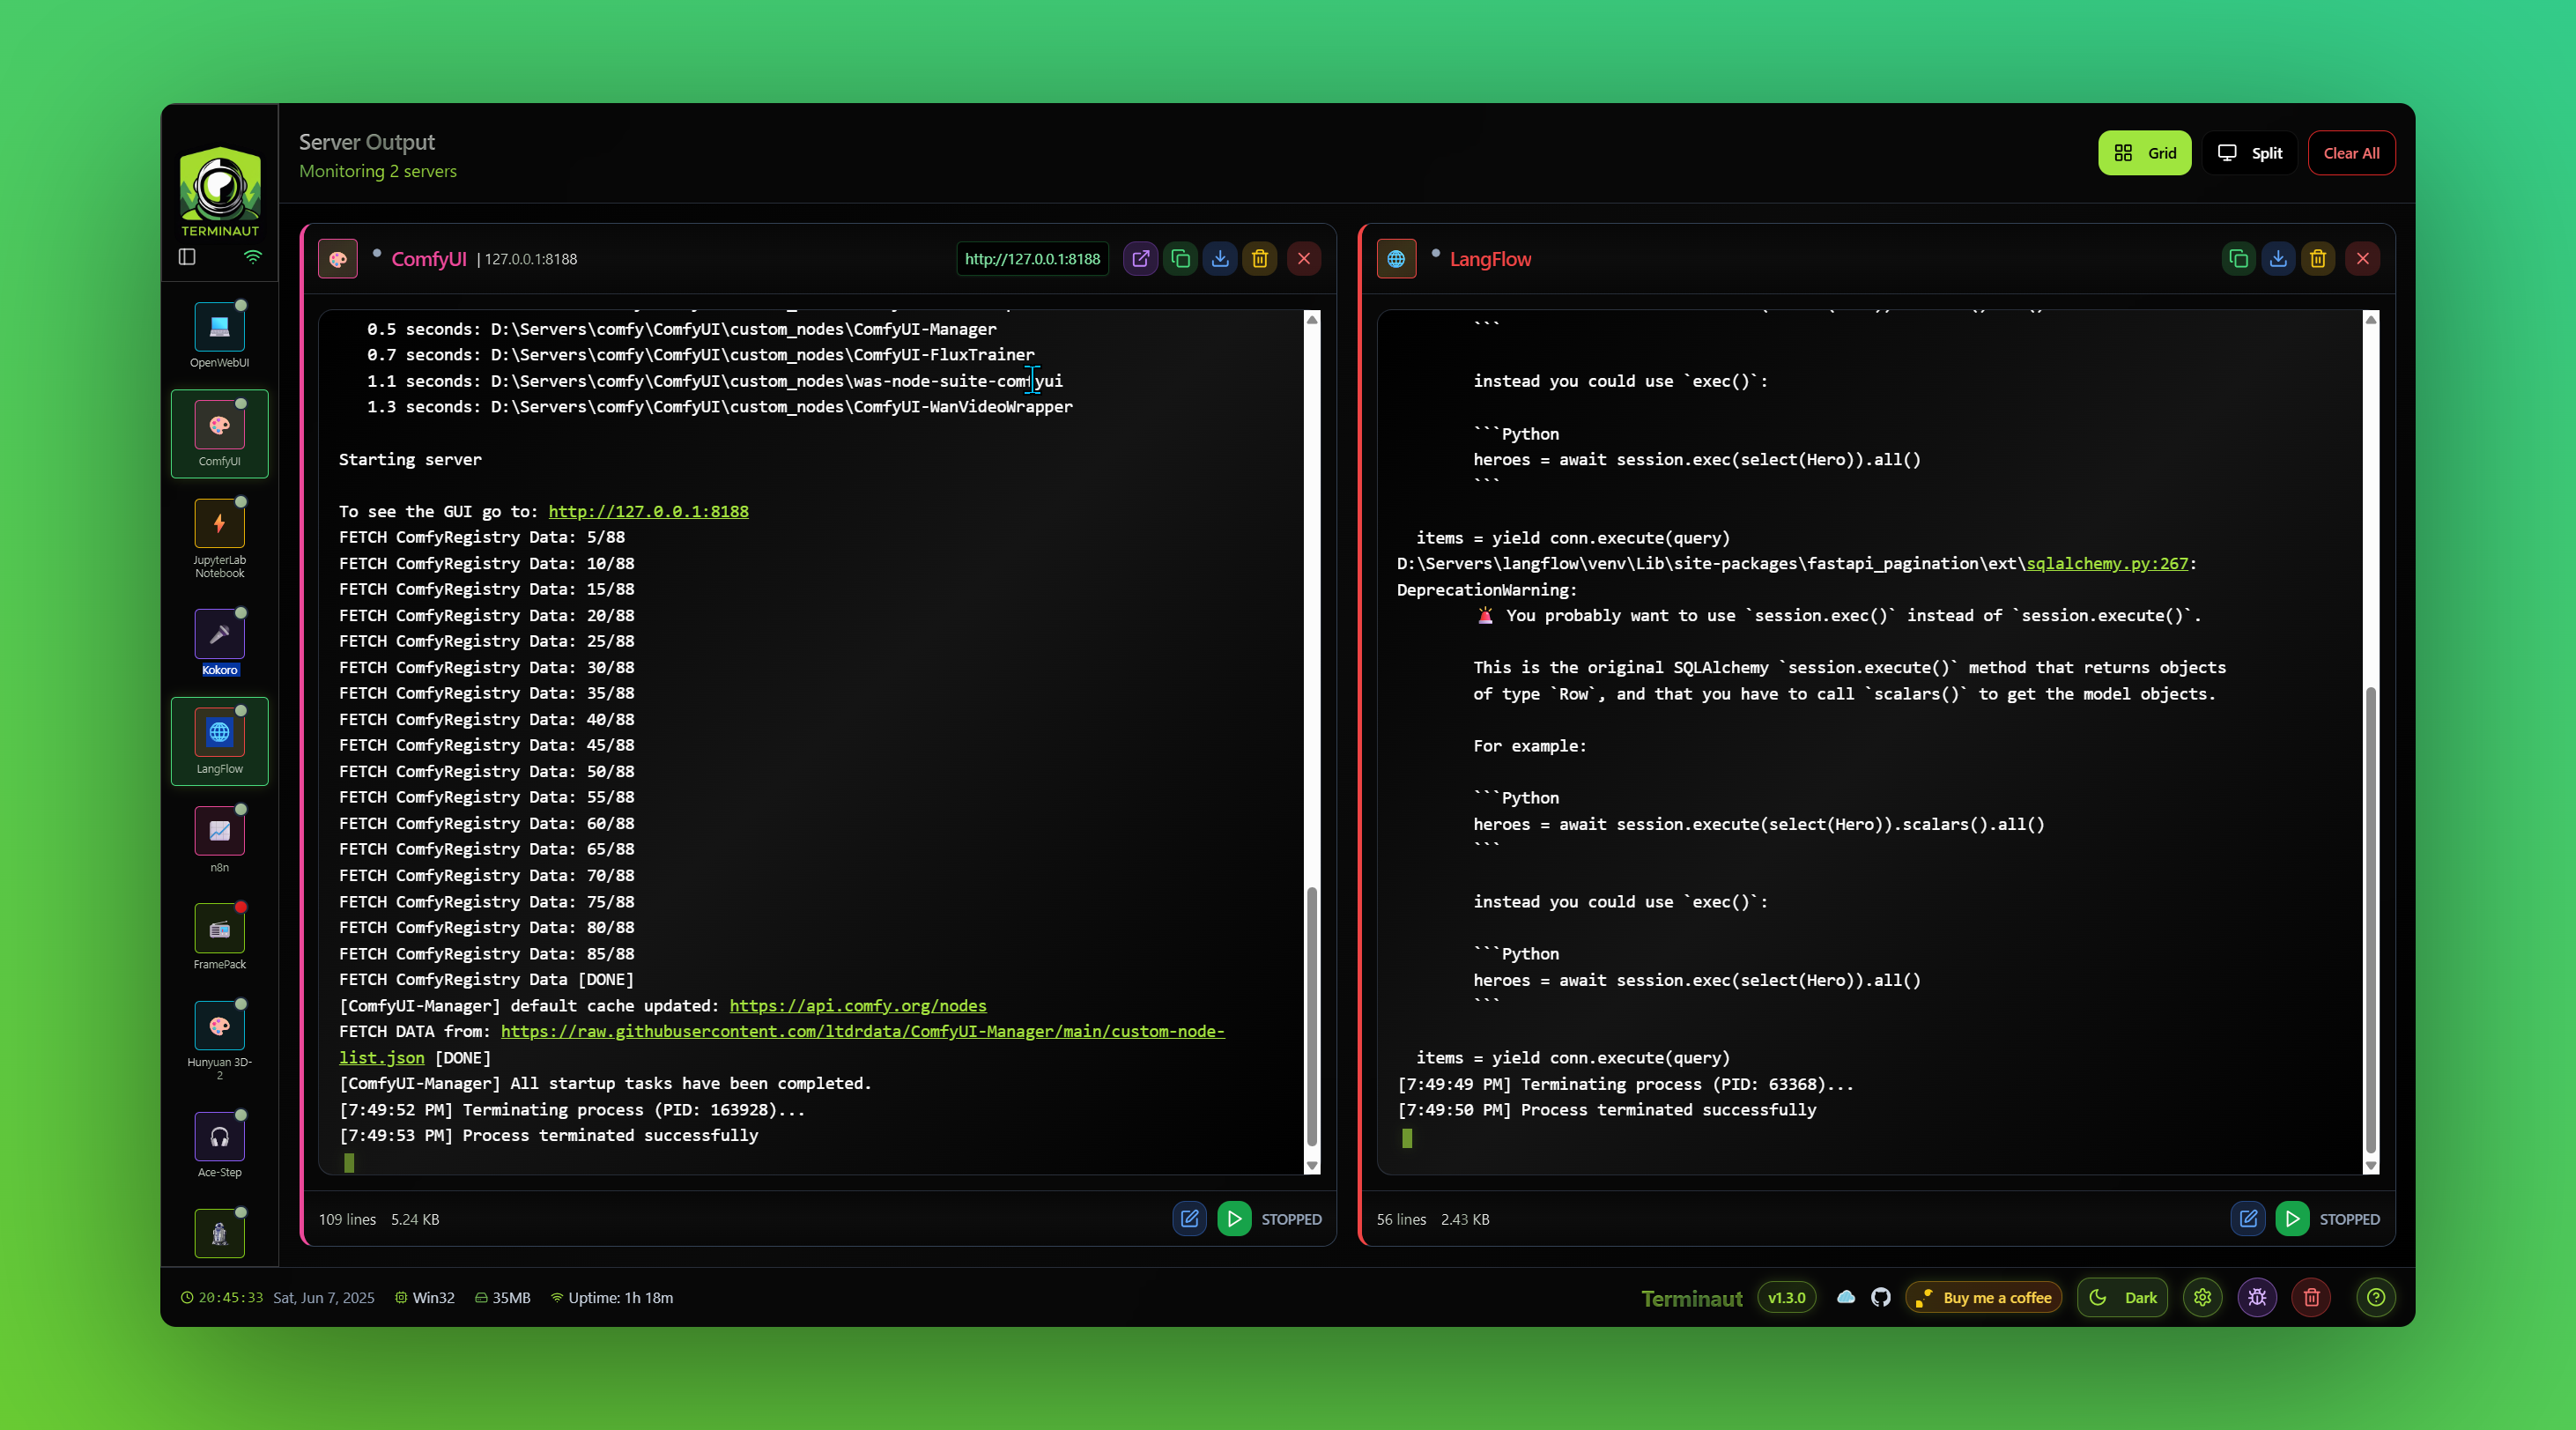
Task: Copy ComfyUI output to clipboard
Action: pyautogui.click(x=1180, y=259)
